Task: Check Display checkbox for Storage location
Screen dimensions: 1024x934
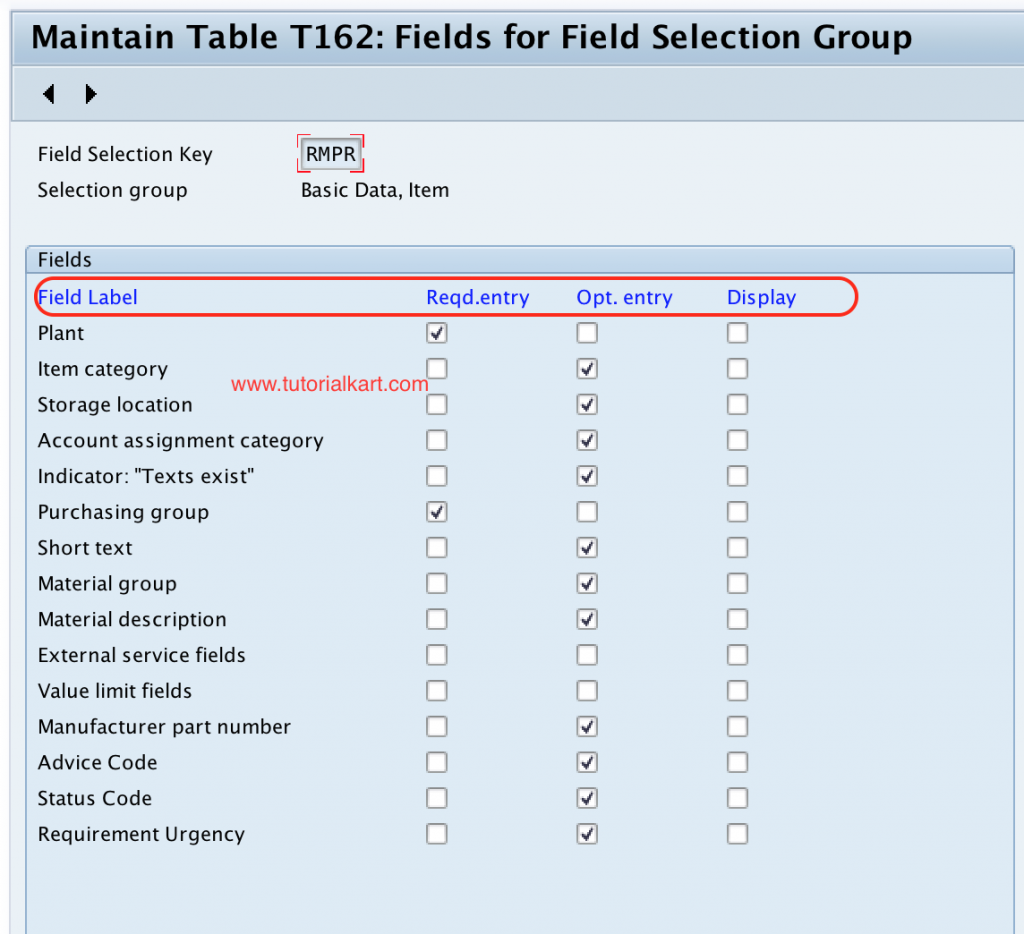Action: [737, 404]
